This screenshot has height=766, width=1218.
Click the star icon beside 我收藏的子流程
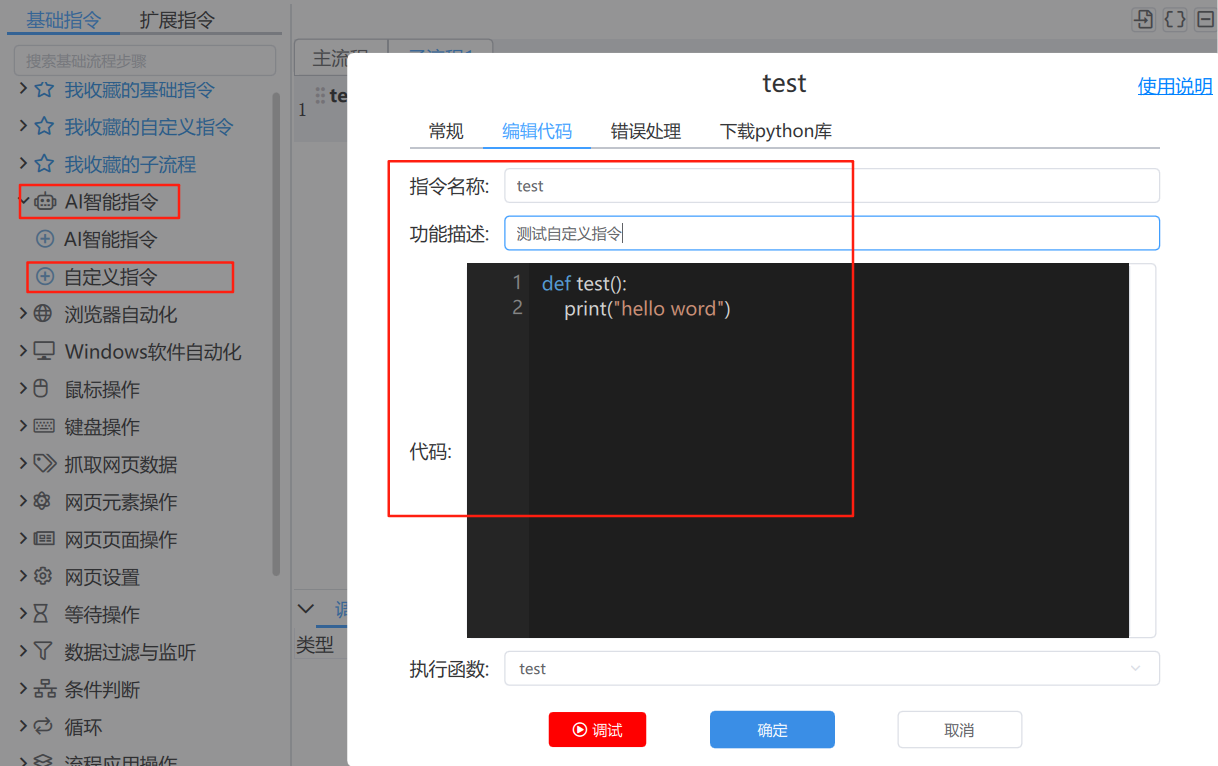pos(44,164)
